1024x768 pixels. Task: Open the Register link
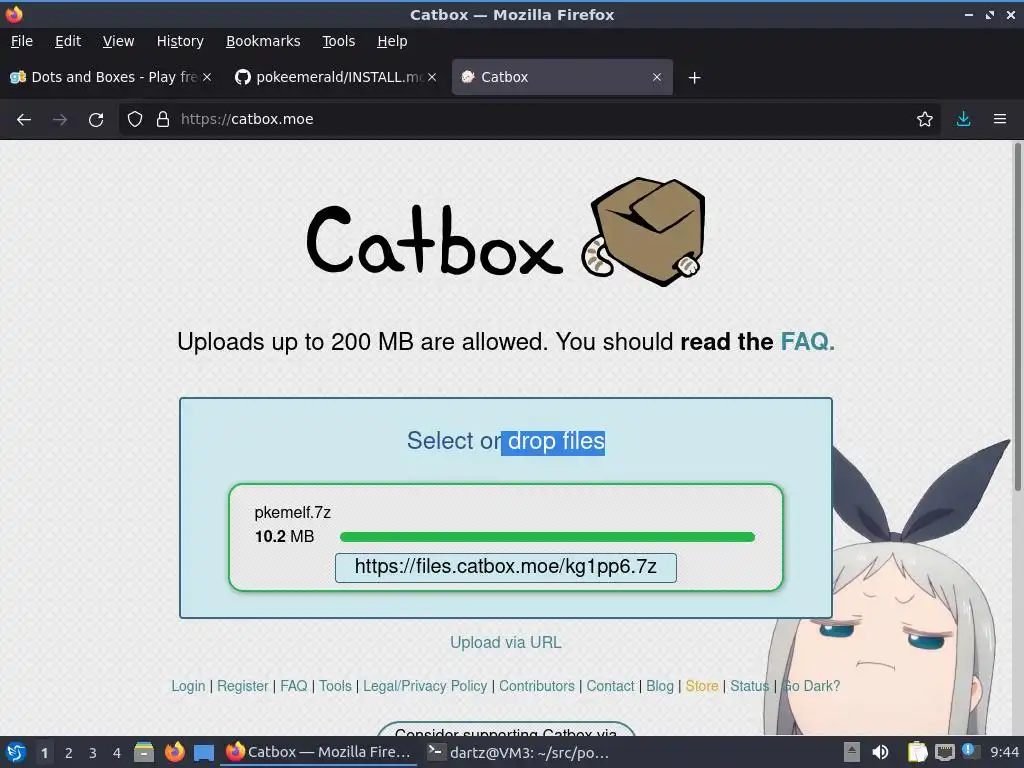point(242,686)
